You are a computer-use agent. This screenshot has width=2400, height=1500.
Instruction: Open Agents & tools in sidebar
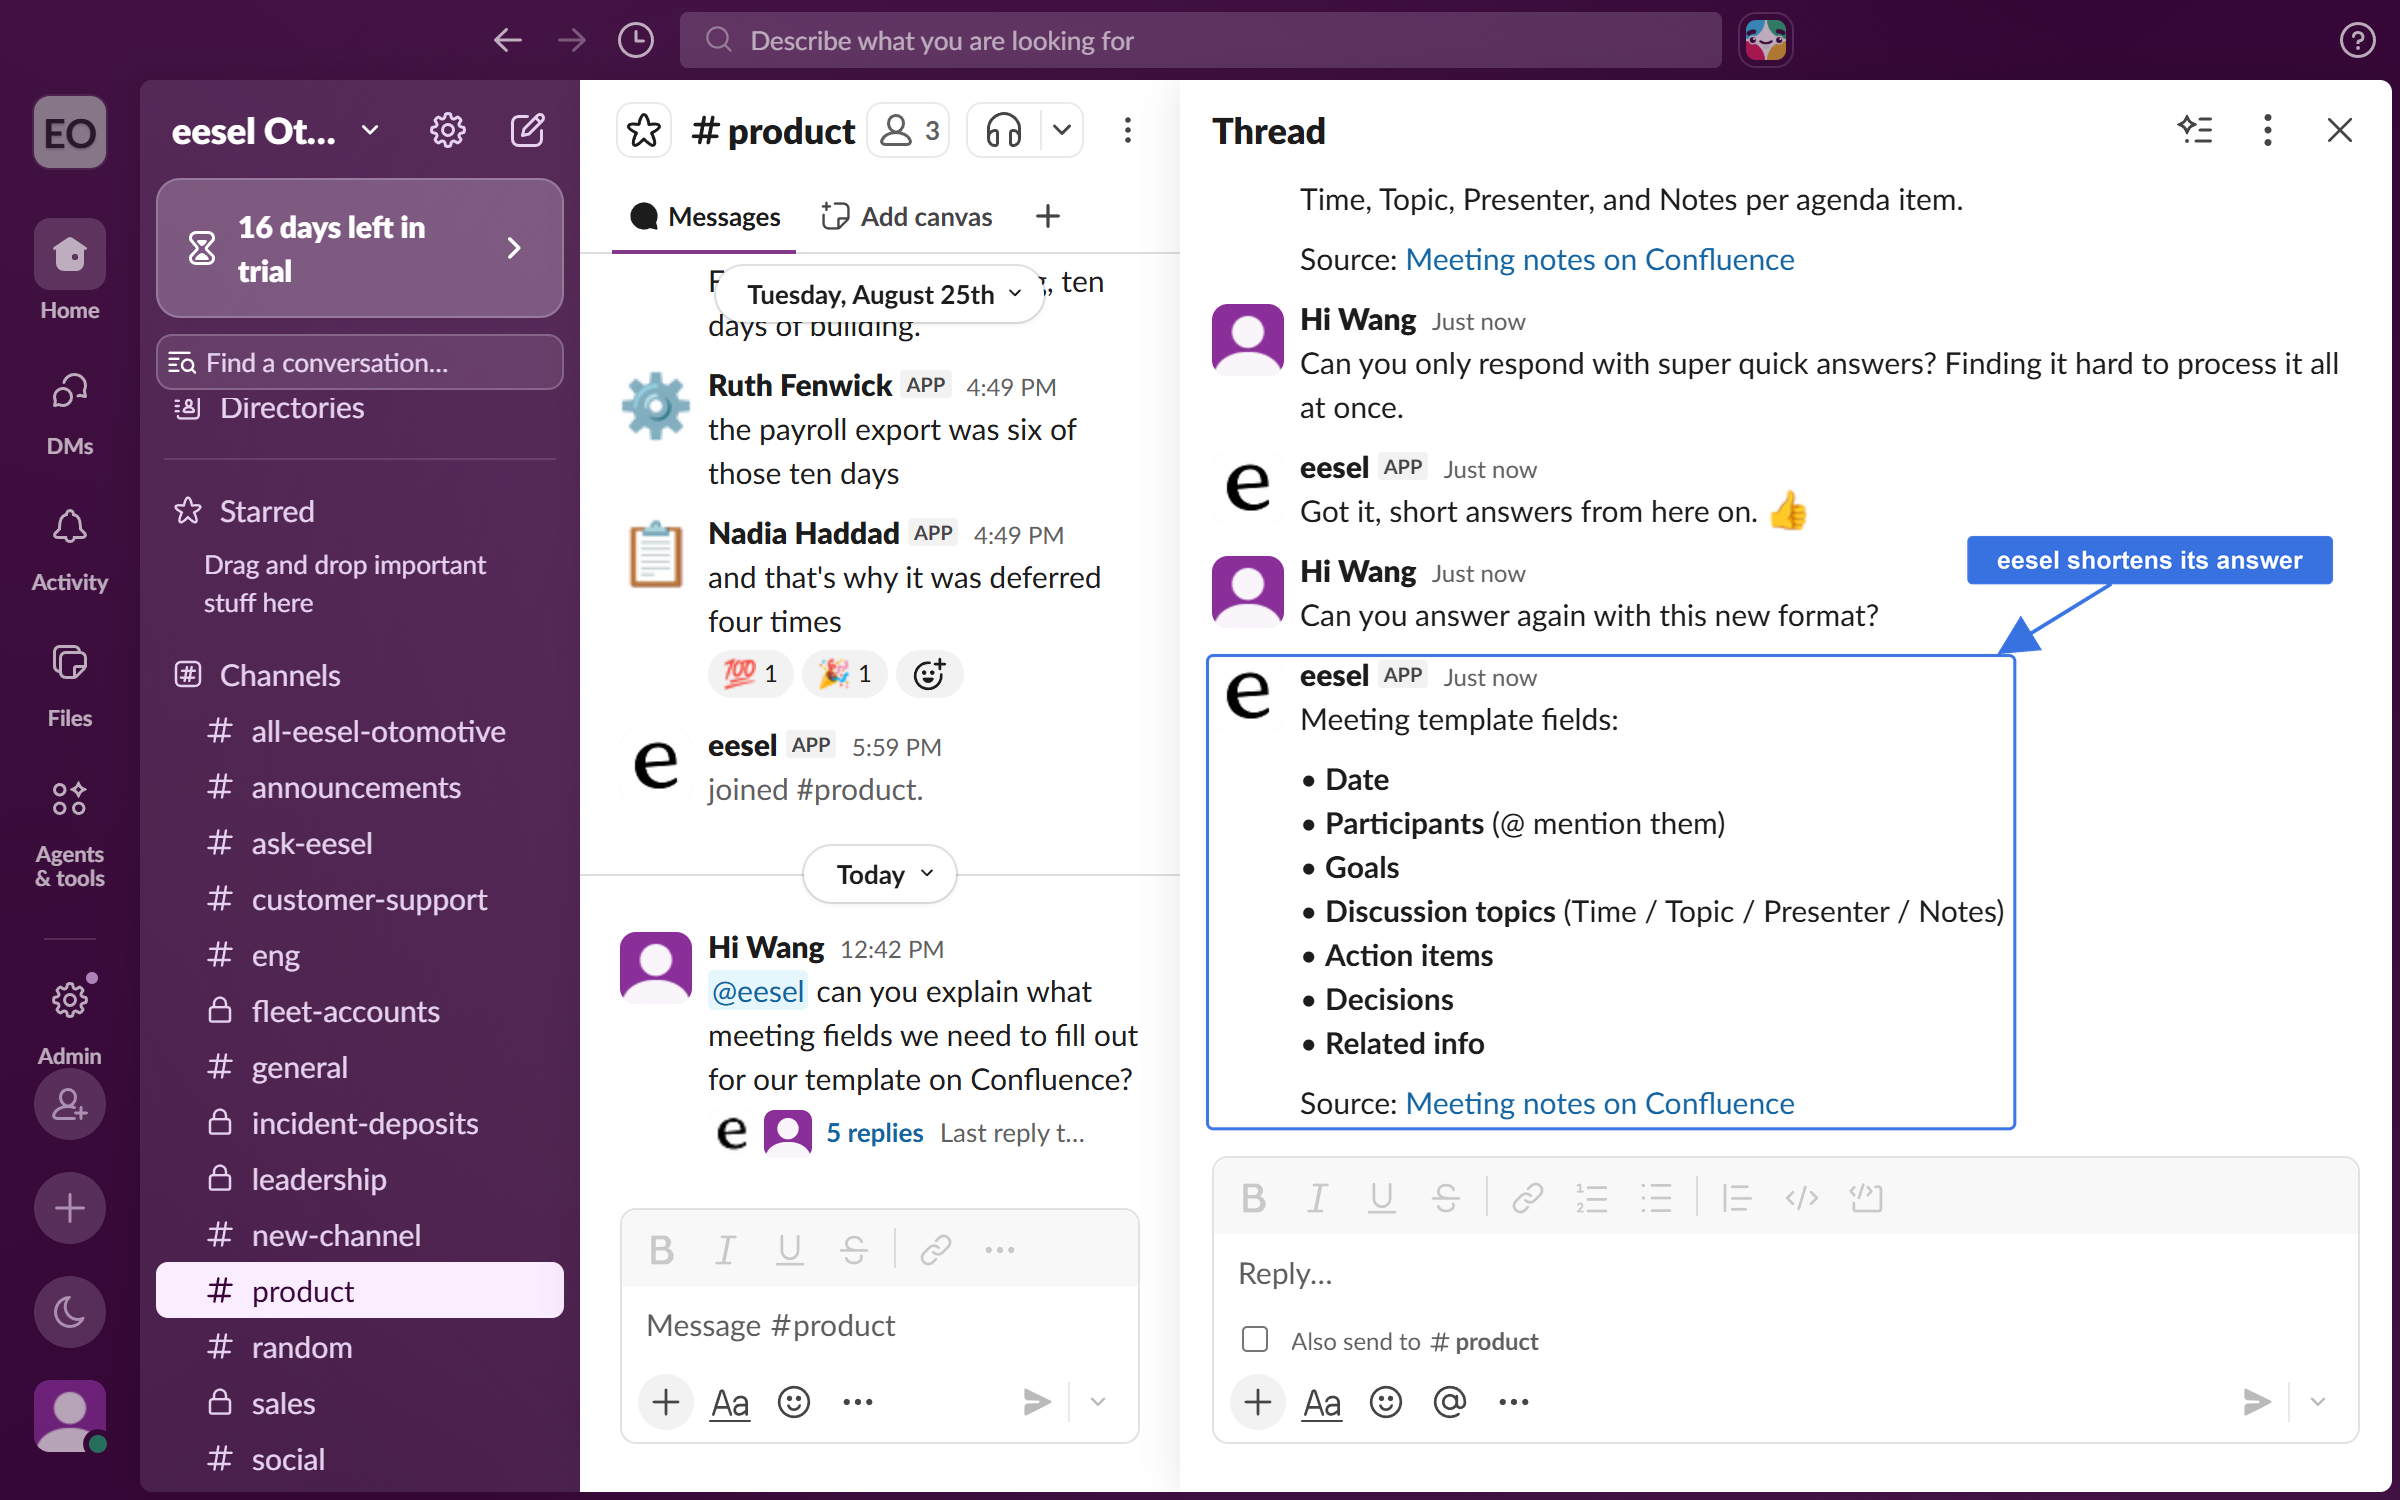(69, 832)
